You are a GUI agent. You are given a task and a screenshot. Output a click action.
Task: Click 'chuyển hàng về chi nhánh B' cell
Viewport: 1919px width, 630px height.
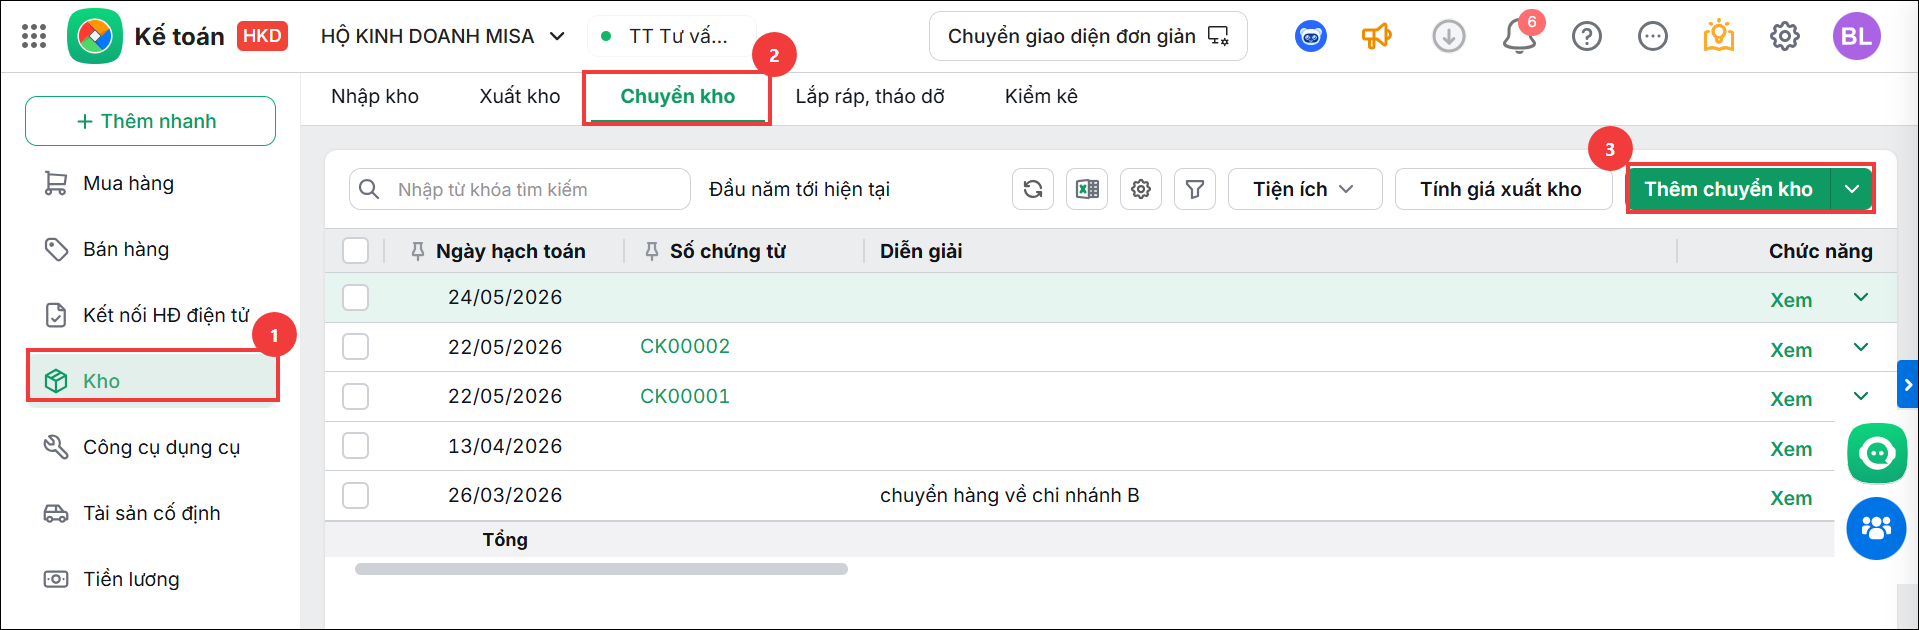pos(1009,495)
